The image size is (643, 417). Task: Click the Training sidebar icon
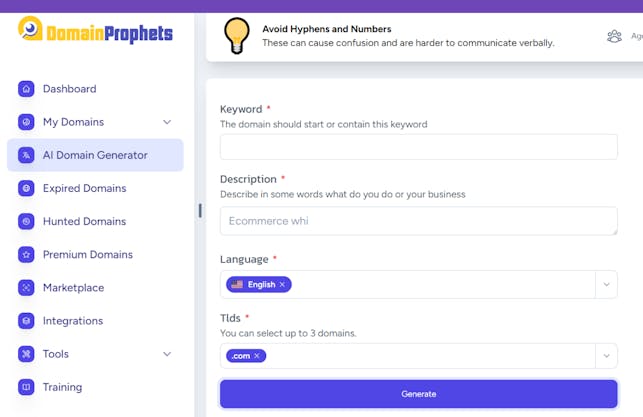[26, 387]
